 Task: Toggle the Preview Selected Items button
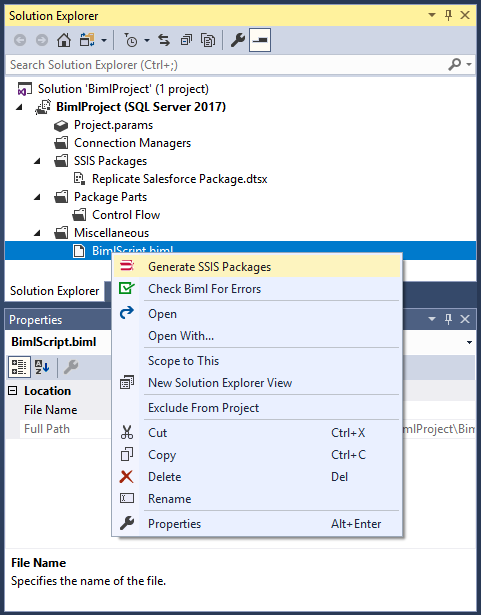[x=260, y=40]
